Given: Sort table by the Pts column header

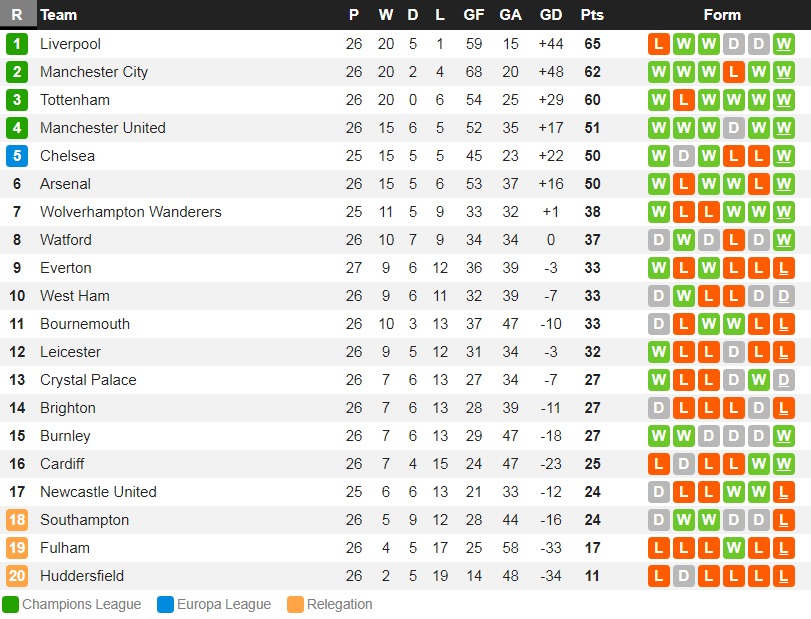Looking at the screenshot, I should [x=592, y=14].
